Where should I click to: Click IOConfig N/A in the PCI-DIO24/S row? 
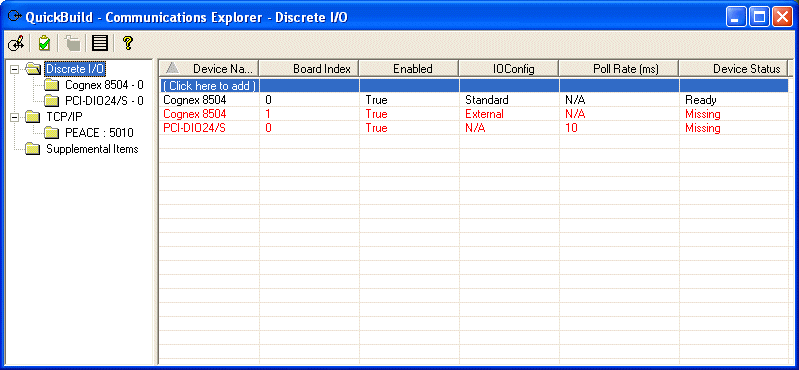[x=475, y=128]
